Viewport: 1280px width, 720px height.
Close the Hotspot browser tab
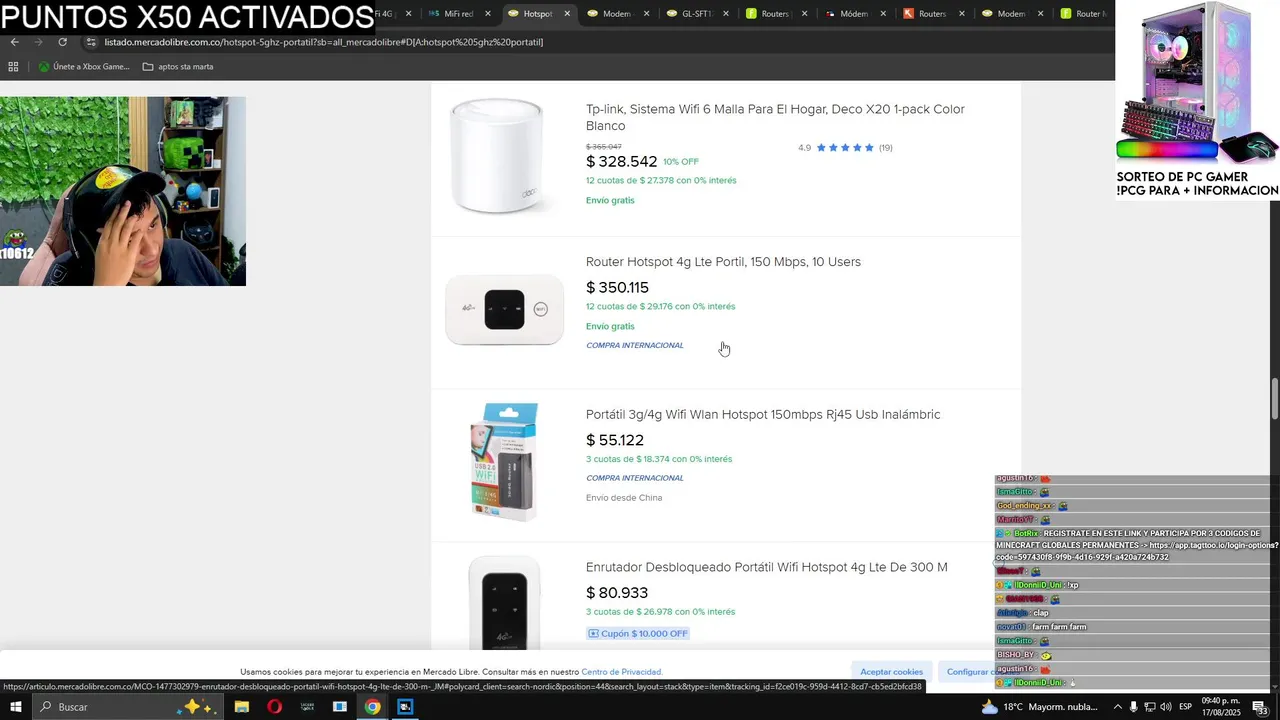point(567,14)
